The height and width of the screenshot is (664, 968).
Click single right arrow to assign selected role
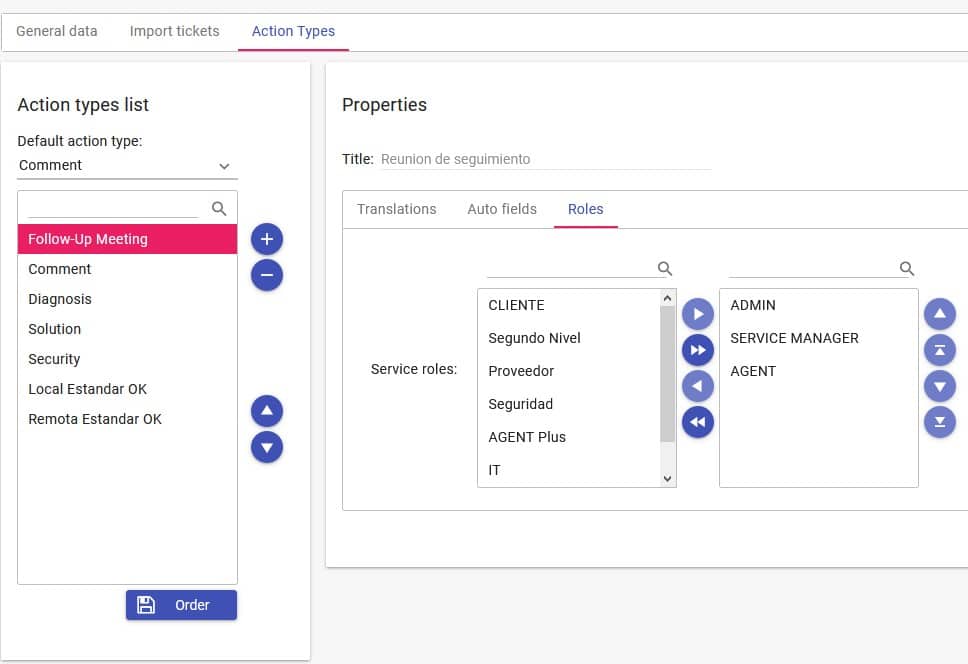pos(698,314)
